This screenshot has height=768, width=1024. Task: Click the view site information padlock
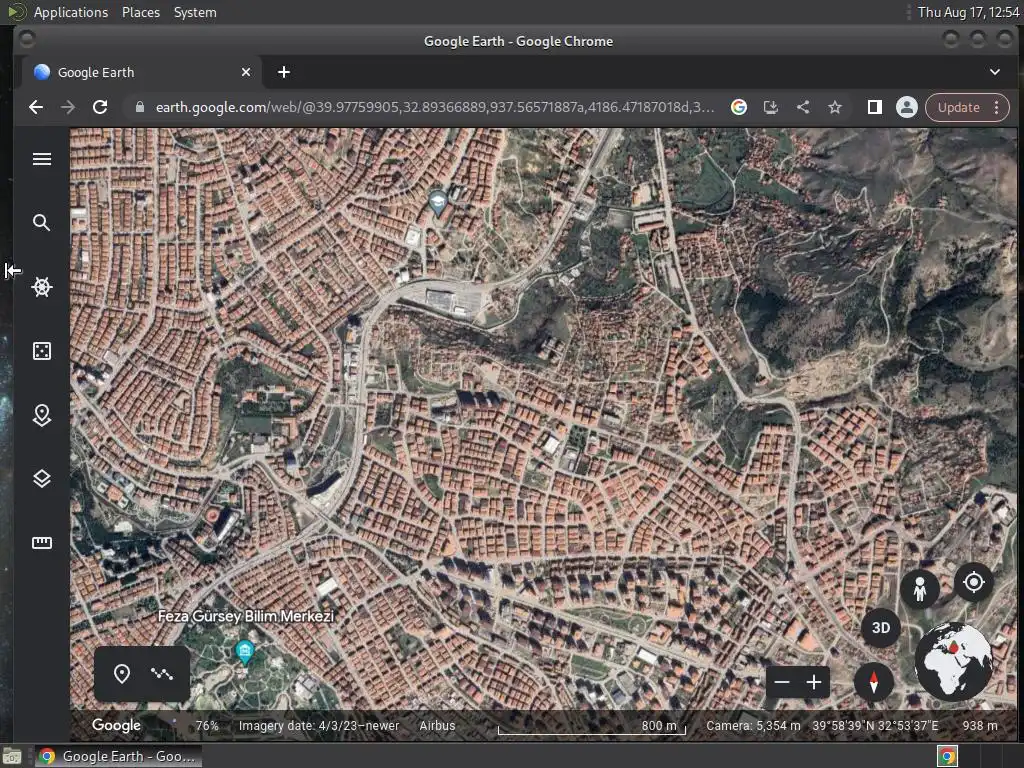139,107
